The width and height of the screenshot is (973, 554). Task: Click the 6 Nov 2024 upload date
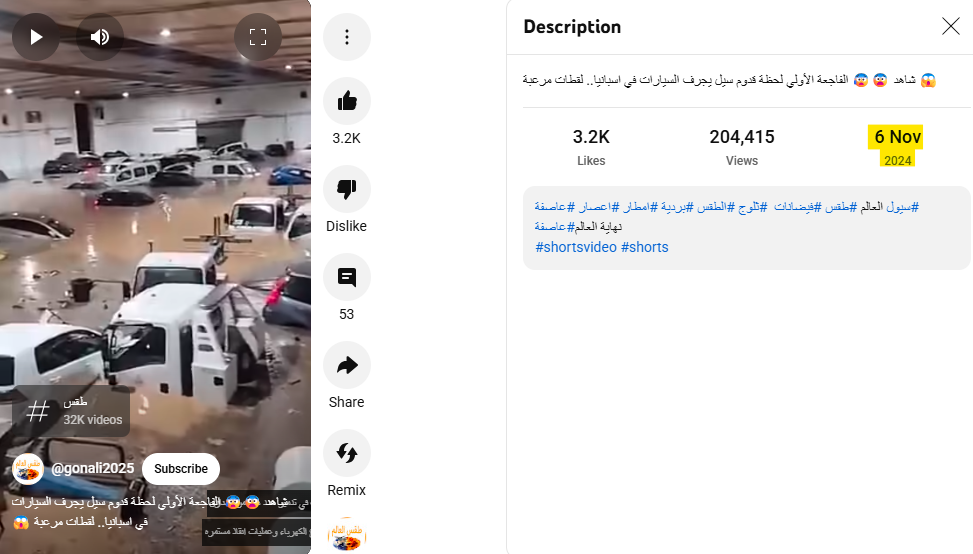pos(895,146)
